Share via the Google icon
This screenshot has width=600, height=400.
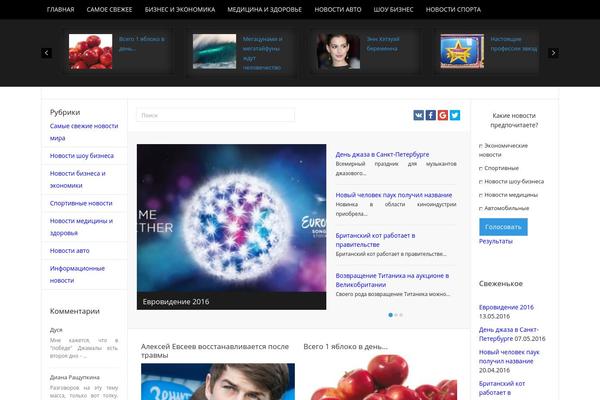pyautogui.click(x=443, y=115)
